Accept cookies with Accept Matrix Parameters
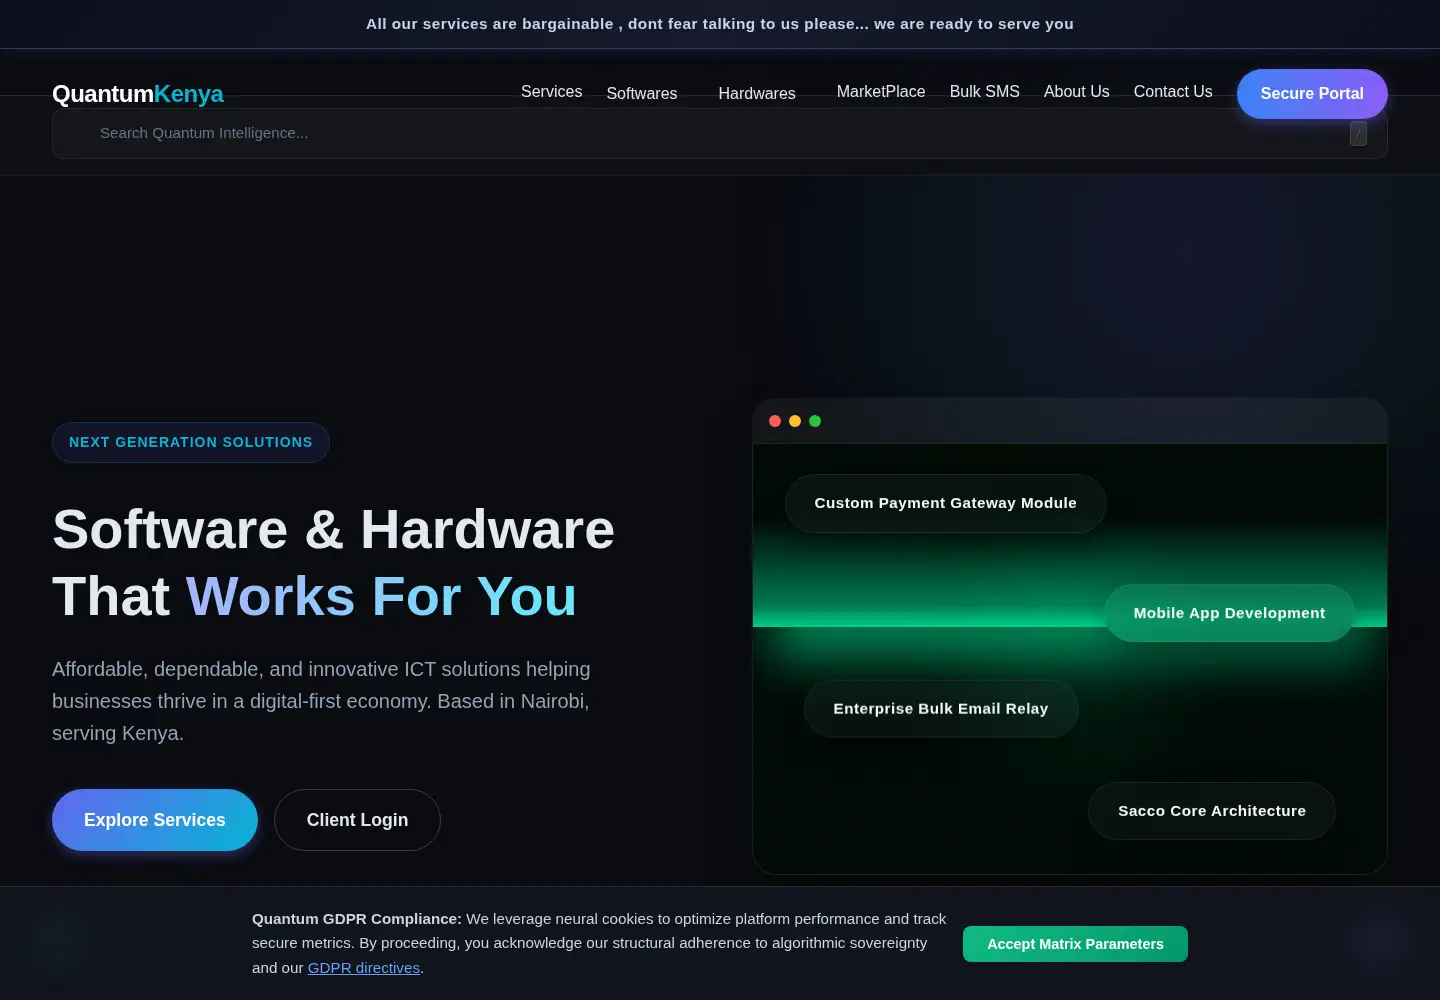This screenshot has width=1440, height=1000. [x=1075, y=944]
